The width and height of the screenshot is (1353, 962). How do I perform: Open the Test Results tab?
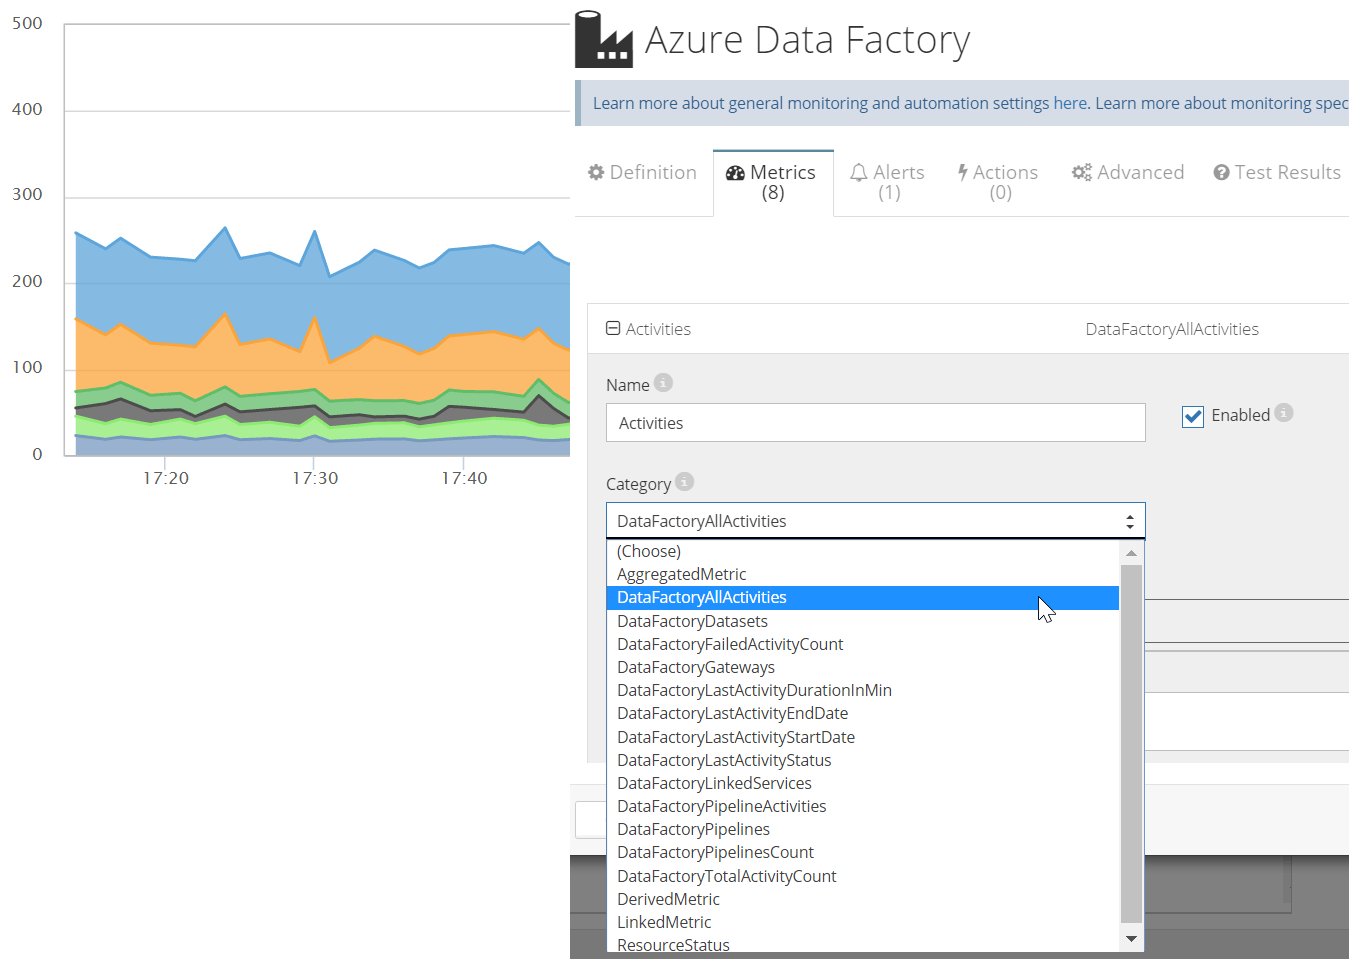click(1277, 172)
